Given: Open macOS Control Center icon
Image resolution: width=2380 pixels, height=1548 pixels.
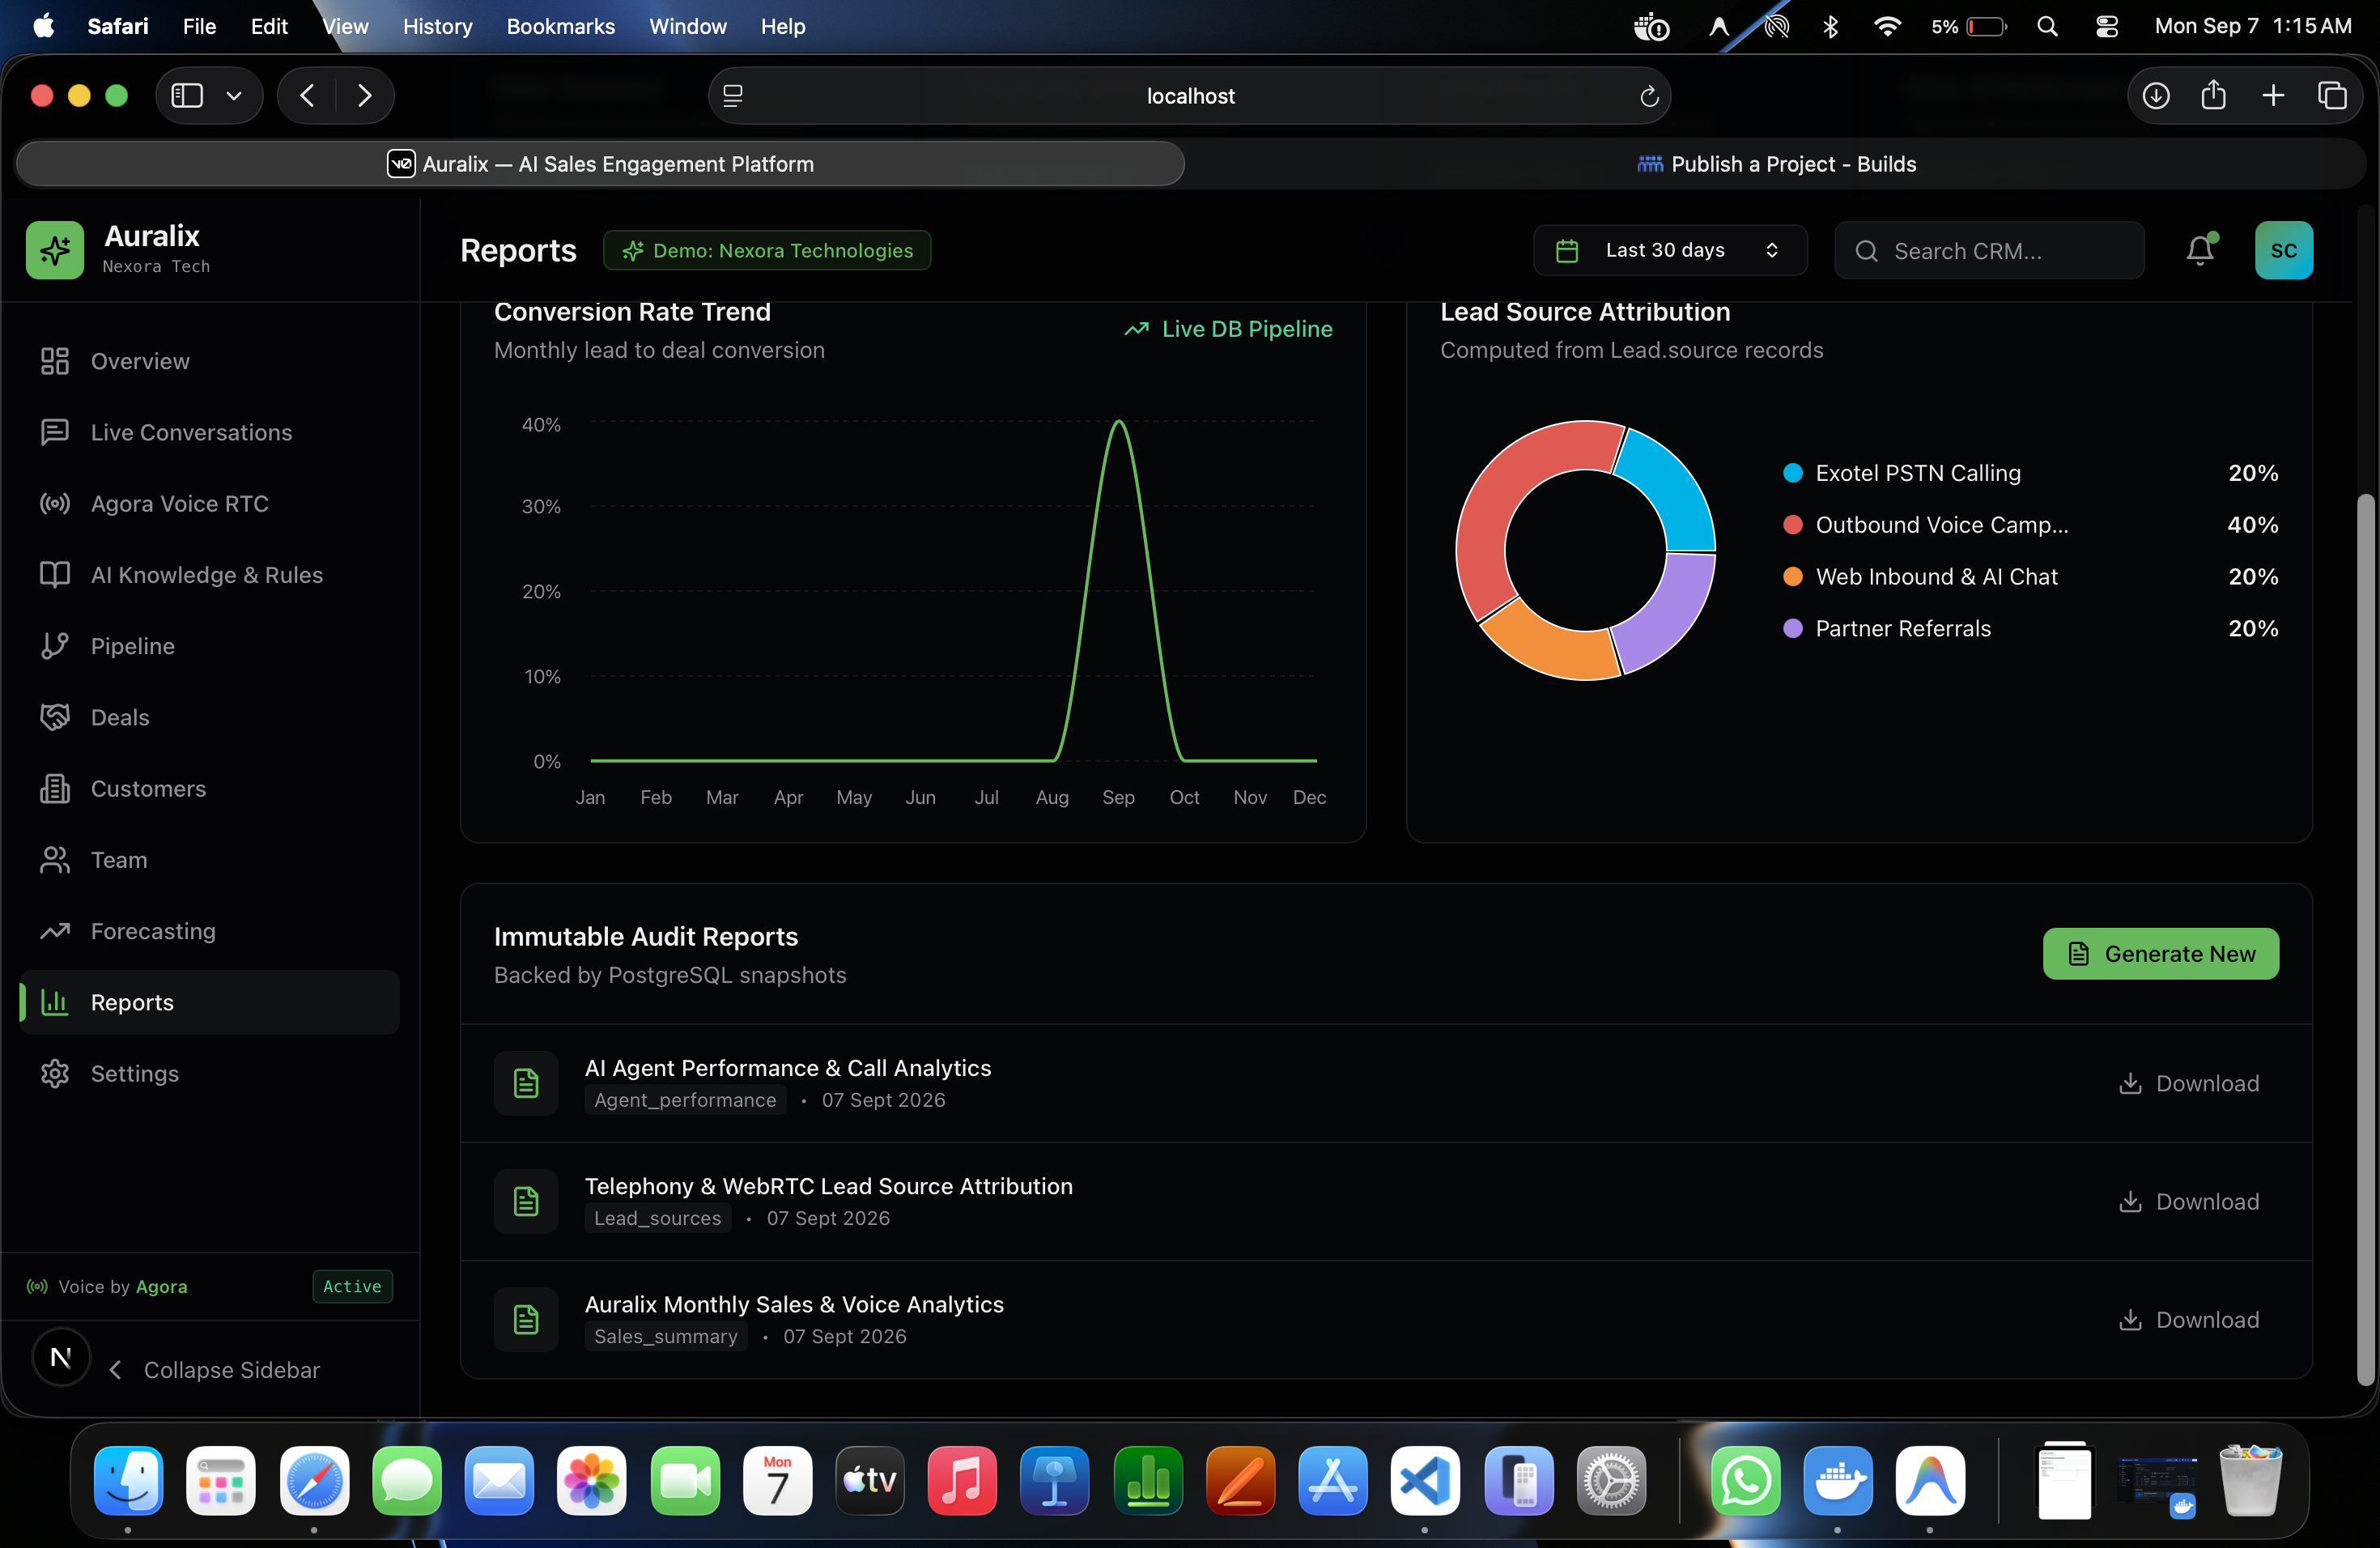Looking at the screenshot, I should pos(2106,26).
